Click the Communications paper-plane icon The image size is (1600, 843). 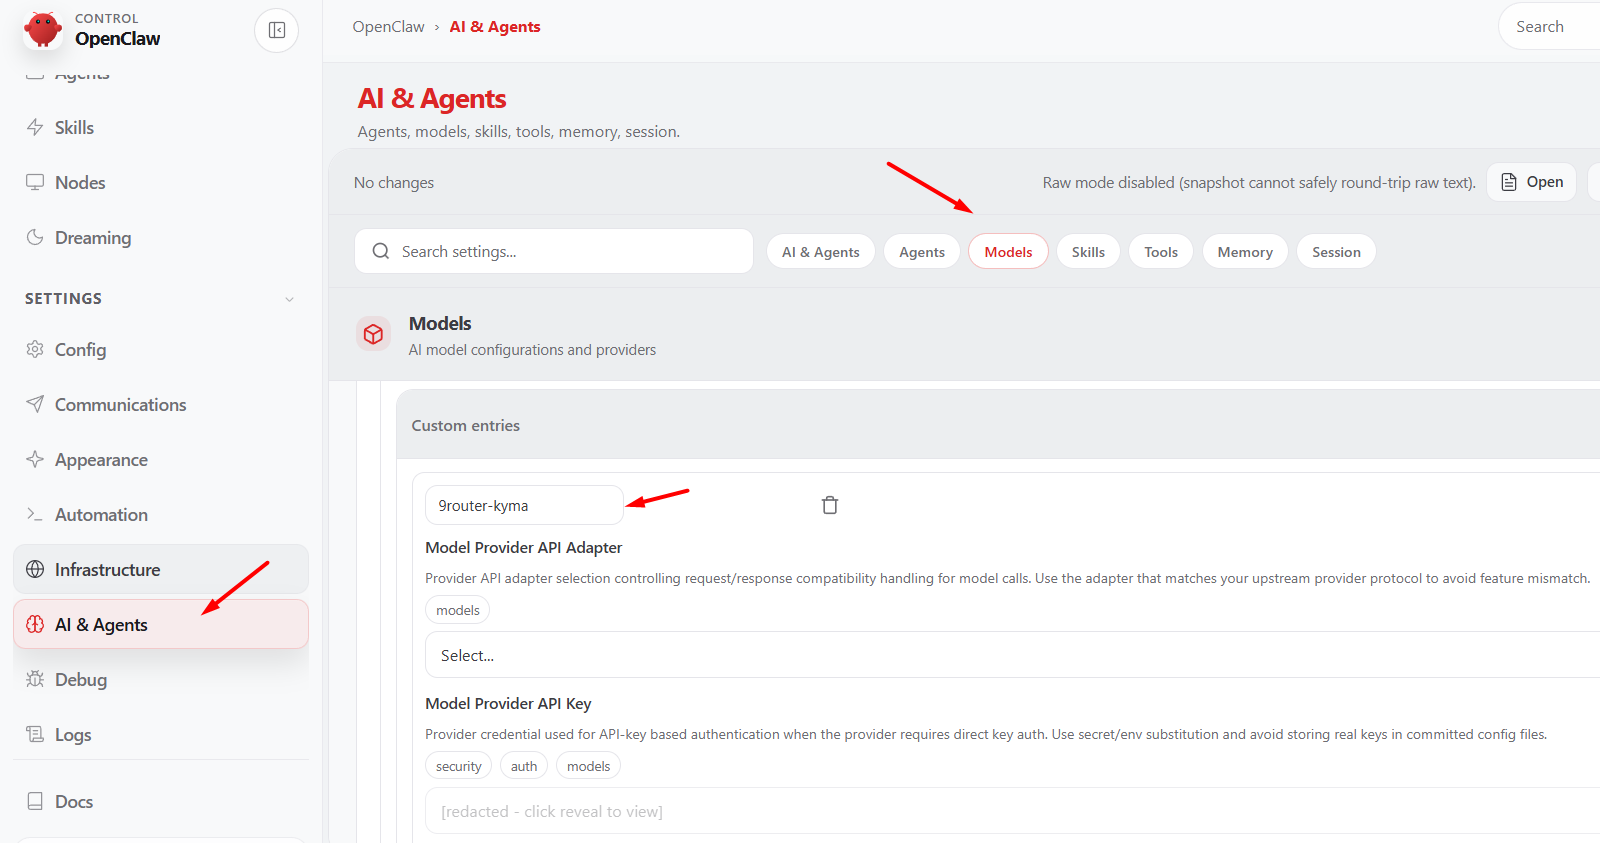click(x=35, y=404)
